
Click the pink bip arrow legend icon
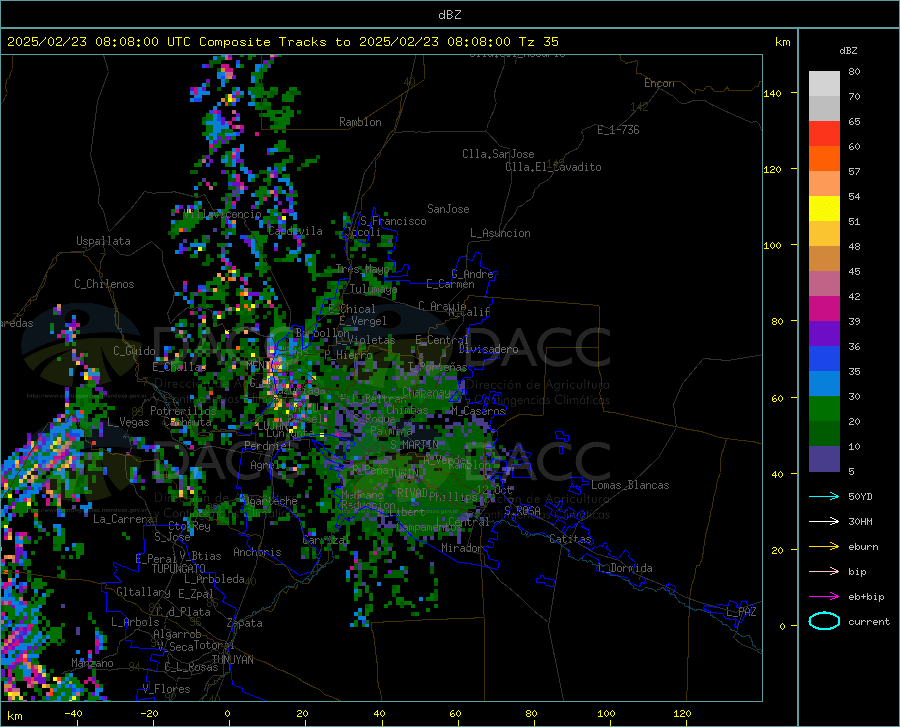[x=824, y=572]
